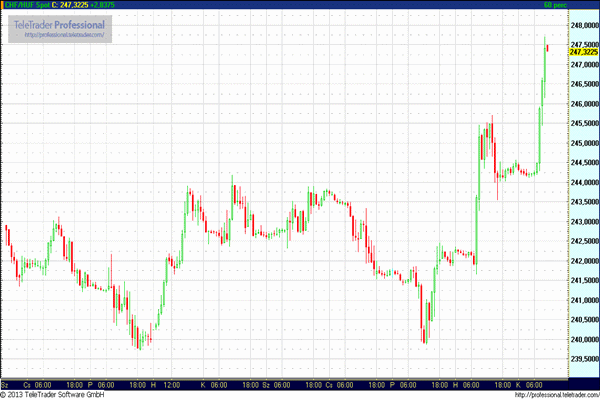
Task: Click the 239,5000 price axis label
Action: point(583,359)
